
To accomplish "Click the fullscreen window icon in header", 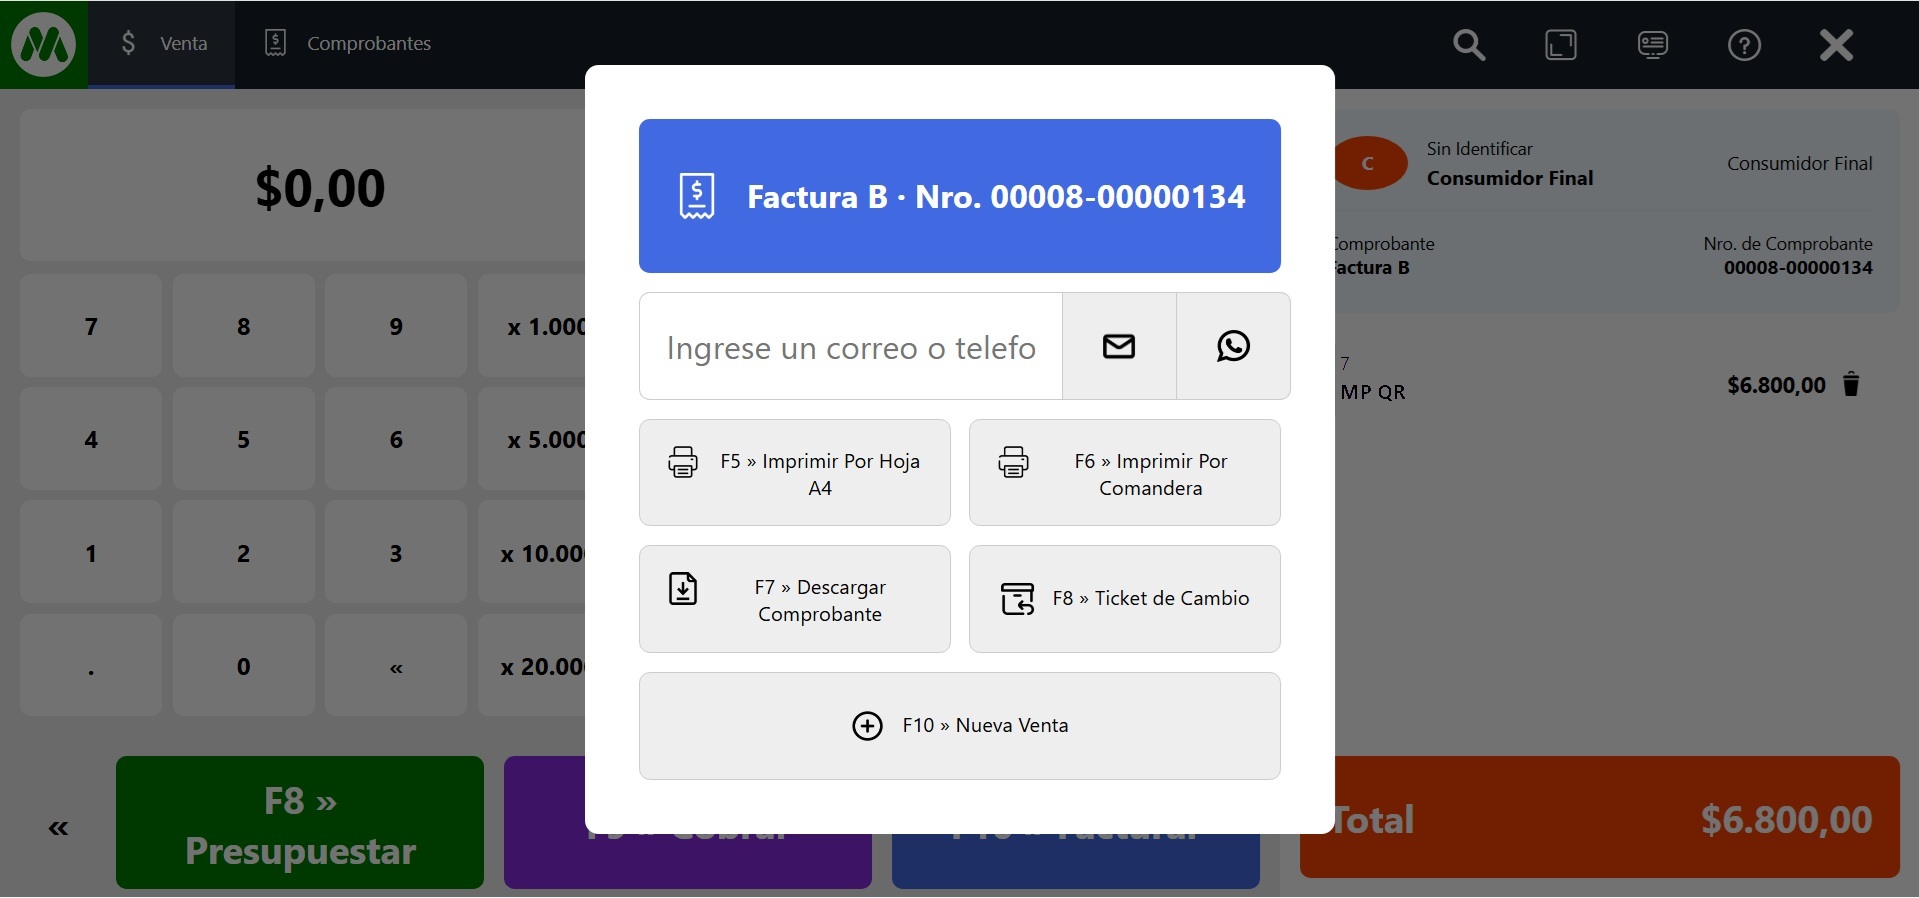I will (1560, 45).
